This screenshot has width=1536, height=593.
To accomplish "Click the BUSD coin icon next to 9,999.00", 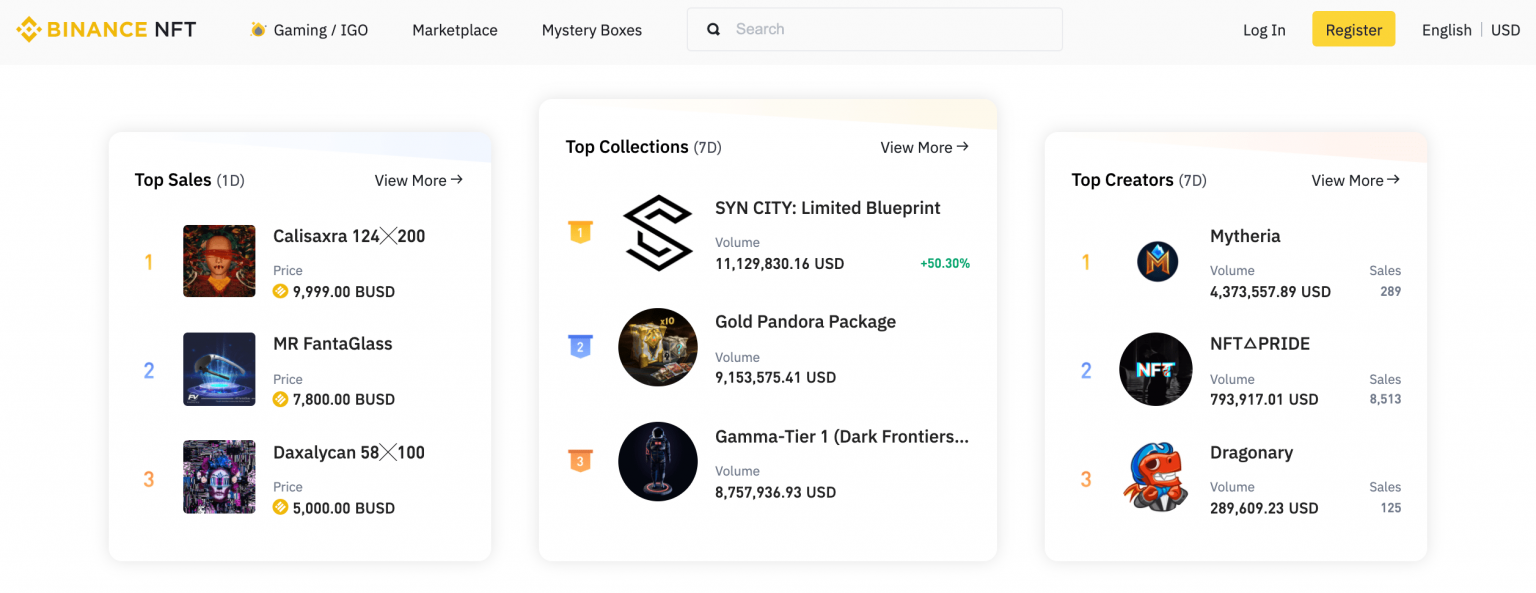I will click(x=282, y=291).
